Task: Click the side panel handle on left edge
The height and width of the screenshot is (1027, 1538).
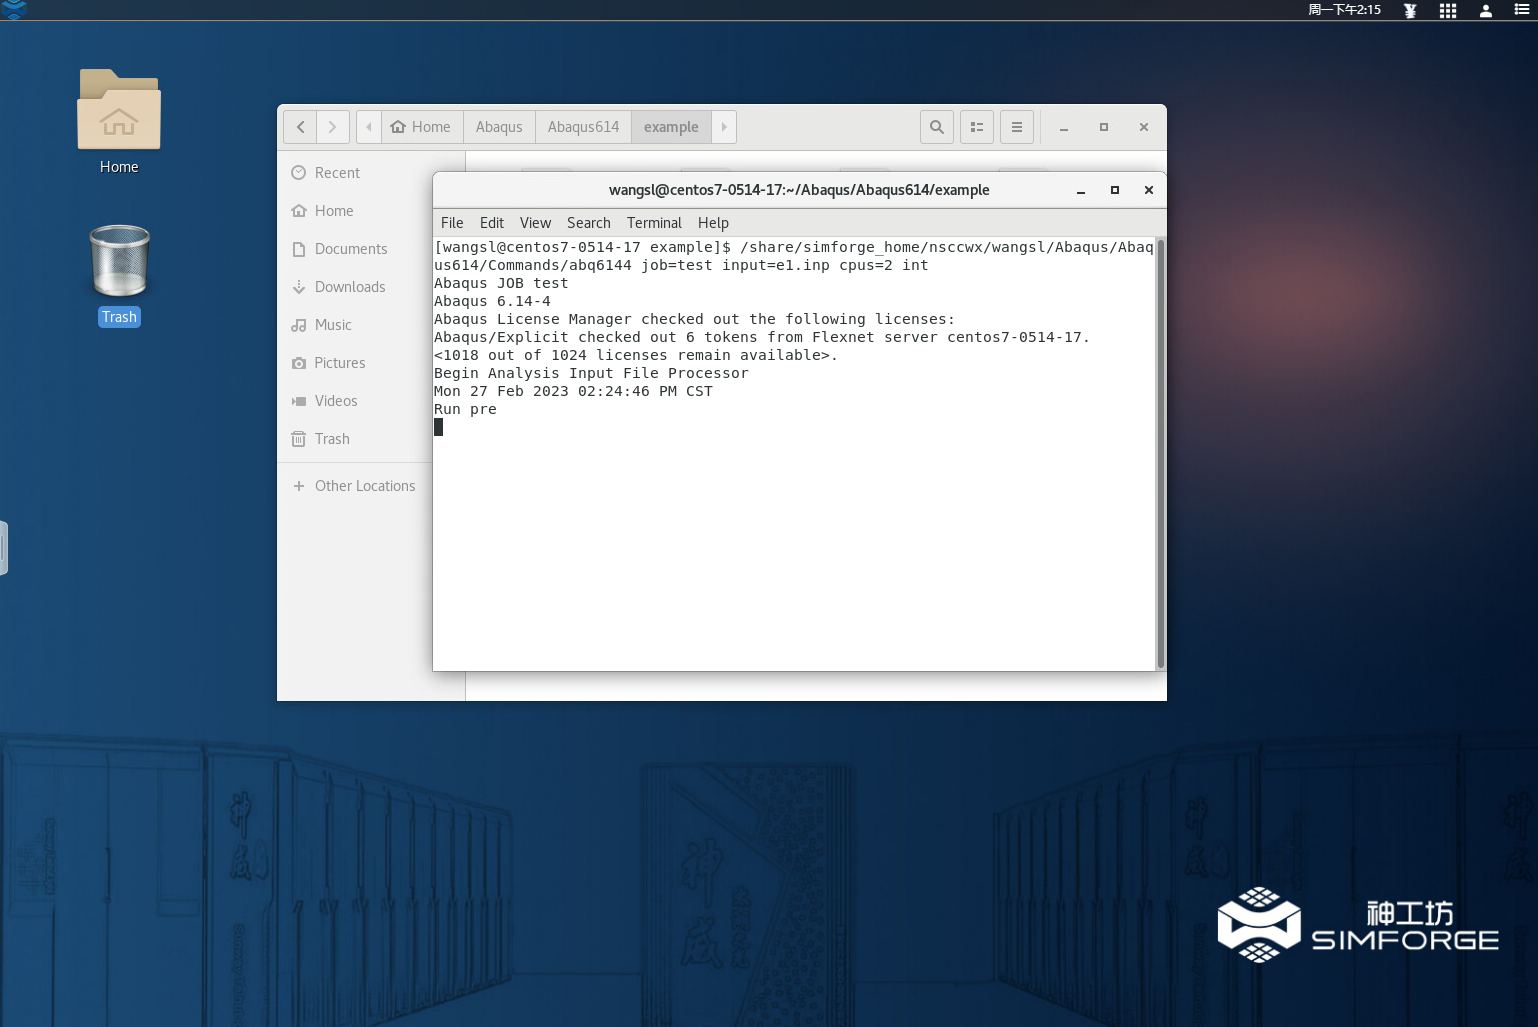Action: pos(4,548)
